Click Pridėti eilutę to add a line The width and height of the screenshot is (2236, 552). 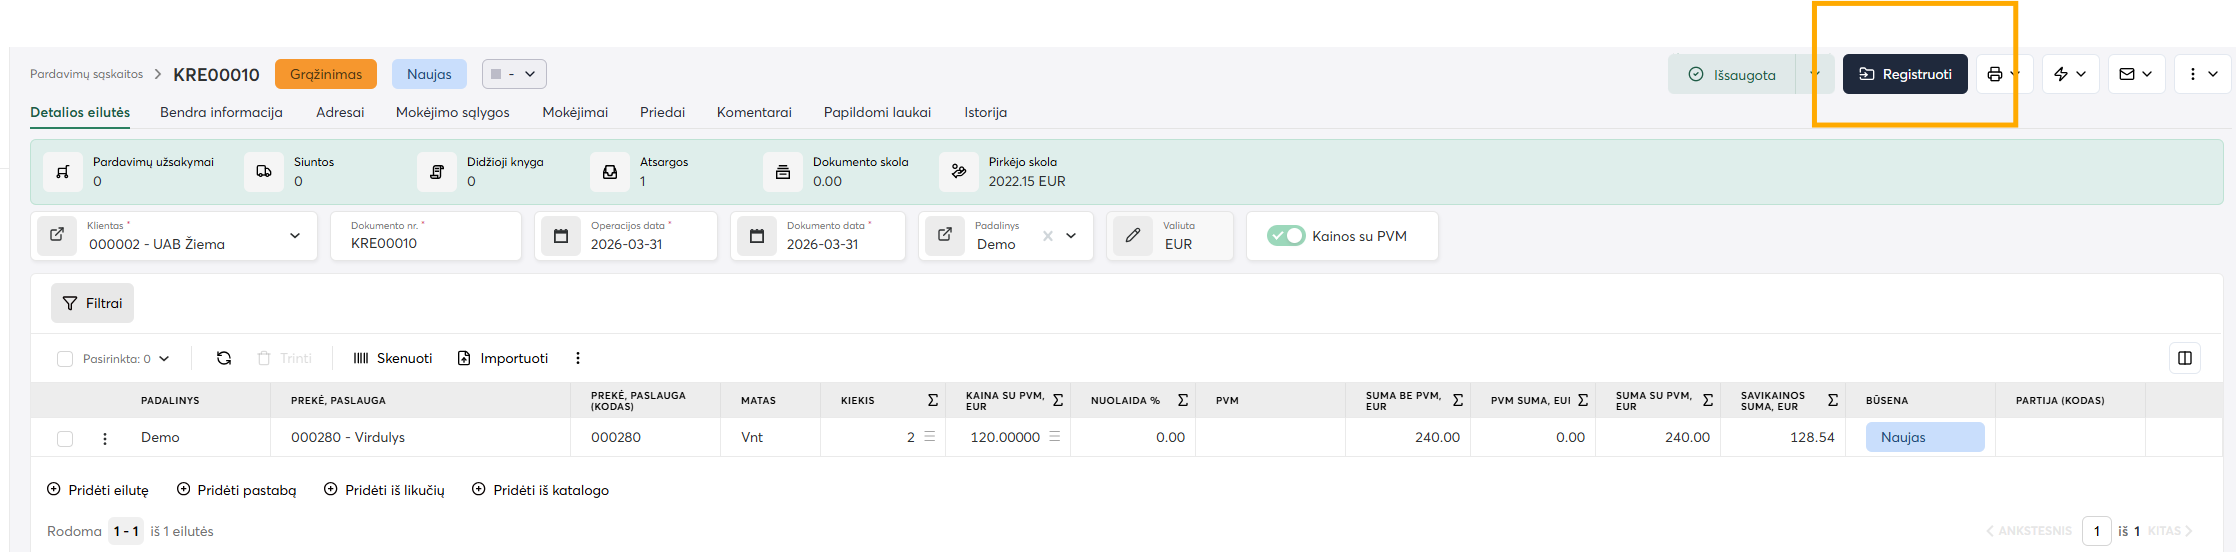tap(98, 490)
